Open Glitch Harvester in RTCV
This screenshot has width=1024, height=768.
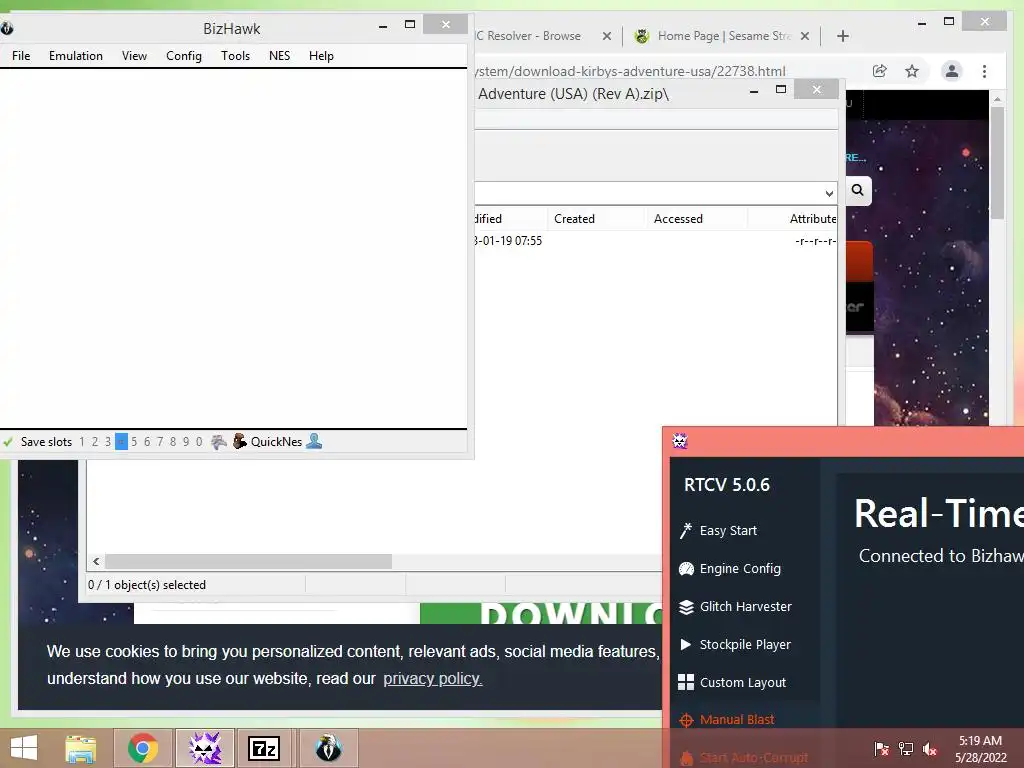click(746, 607)
